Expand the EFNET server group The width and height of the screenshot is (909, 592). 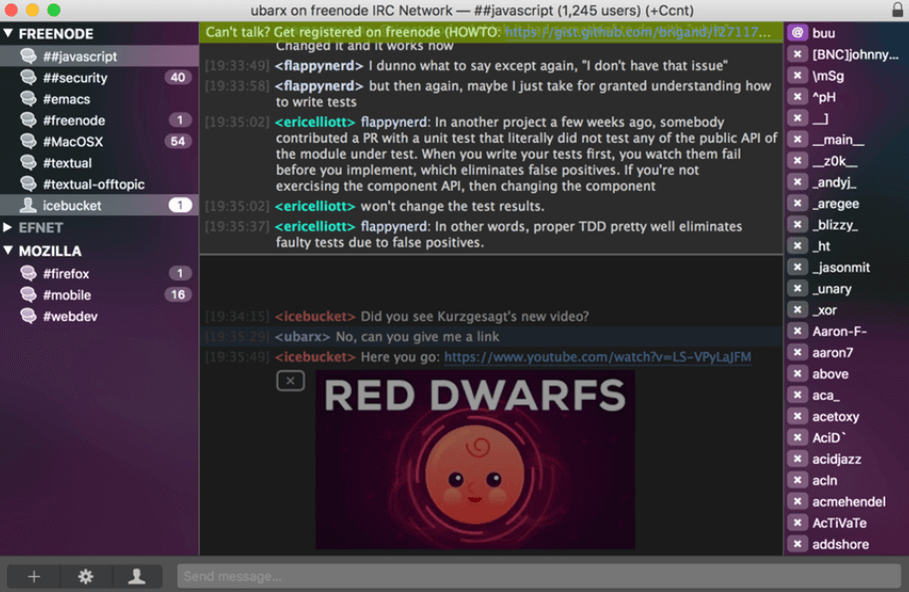tap(8, 228)
